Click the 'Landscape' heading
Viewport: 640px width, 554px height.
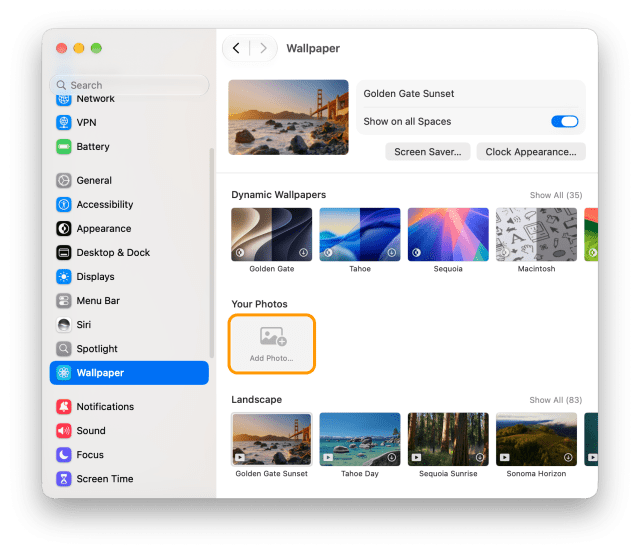(257, 400)
